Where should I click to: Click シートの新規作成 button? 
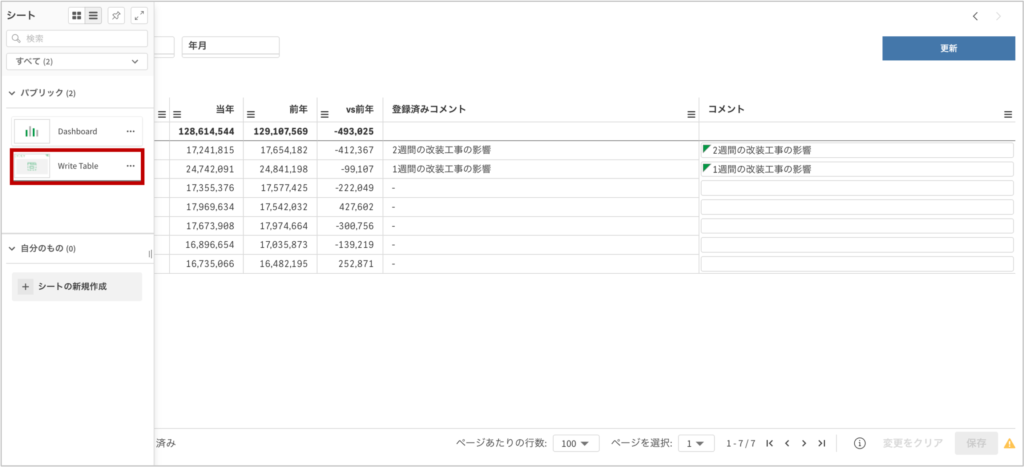click(x=77, y=286)
